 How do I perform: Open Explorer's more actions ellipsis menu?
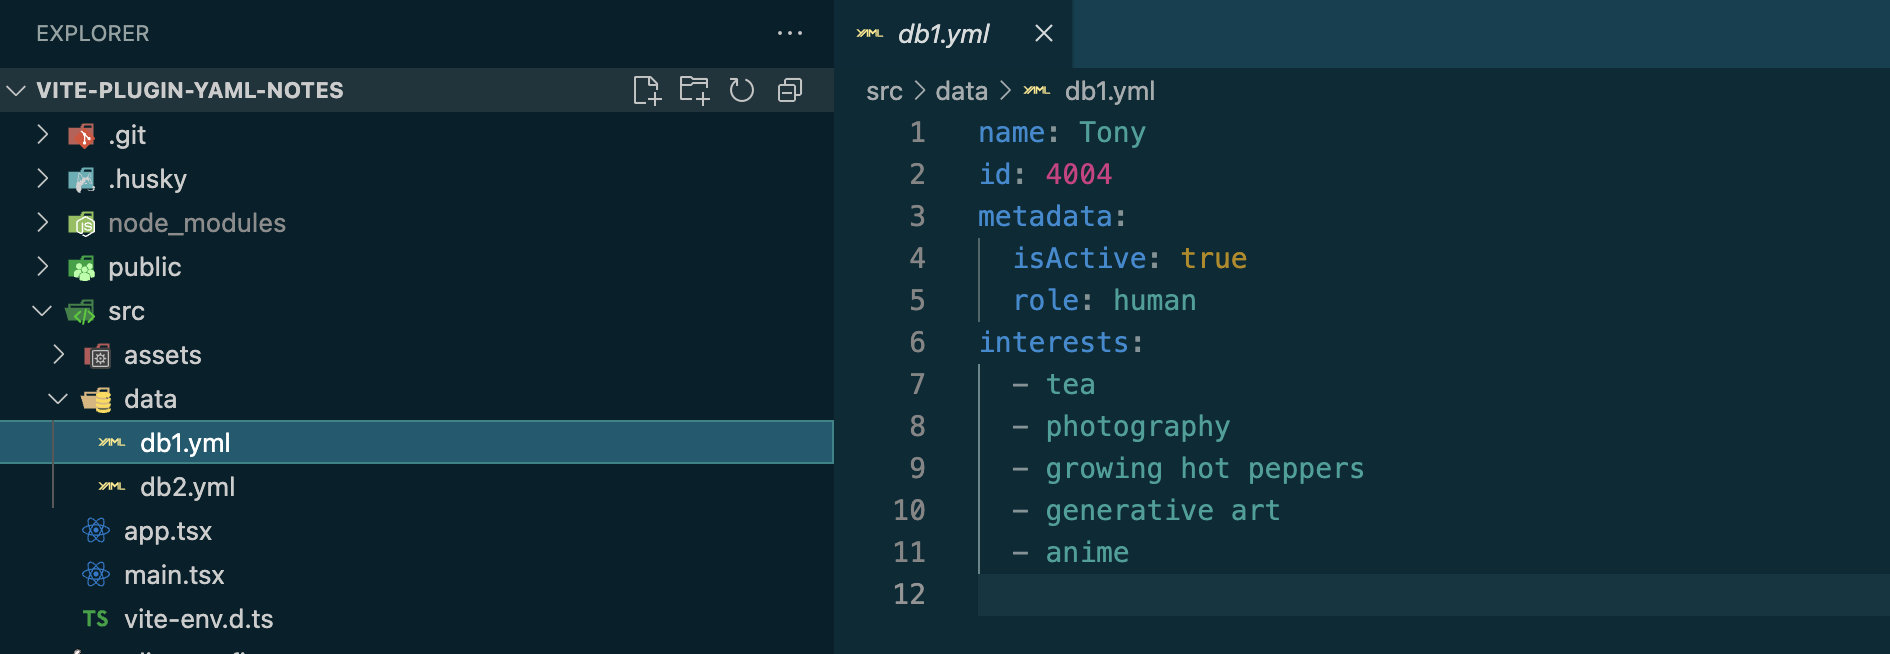(789, 33)
